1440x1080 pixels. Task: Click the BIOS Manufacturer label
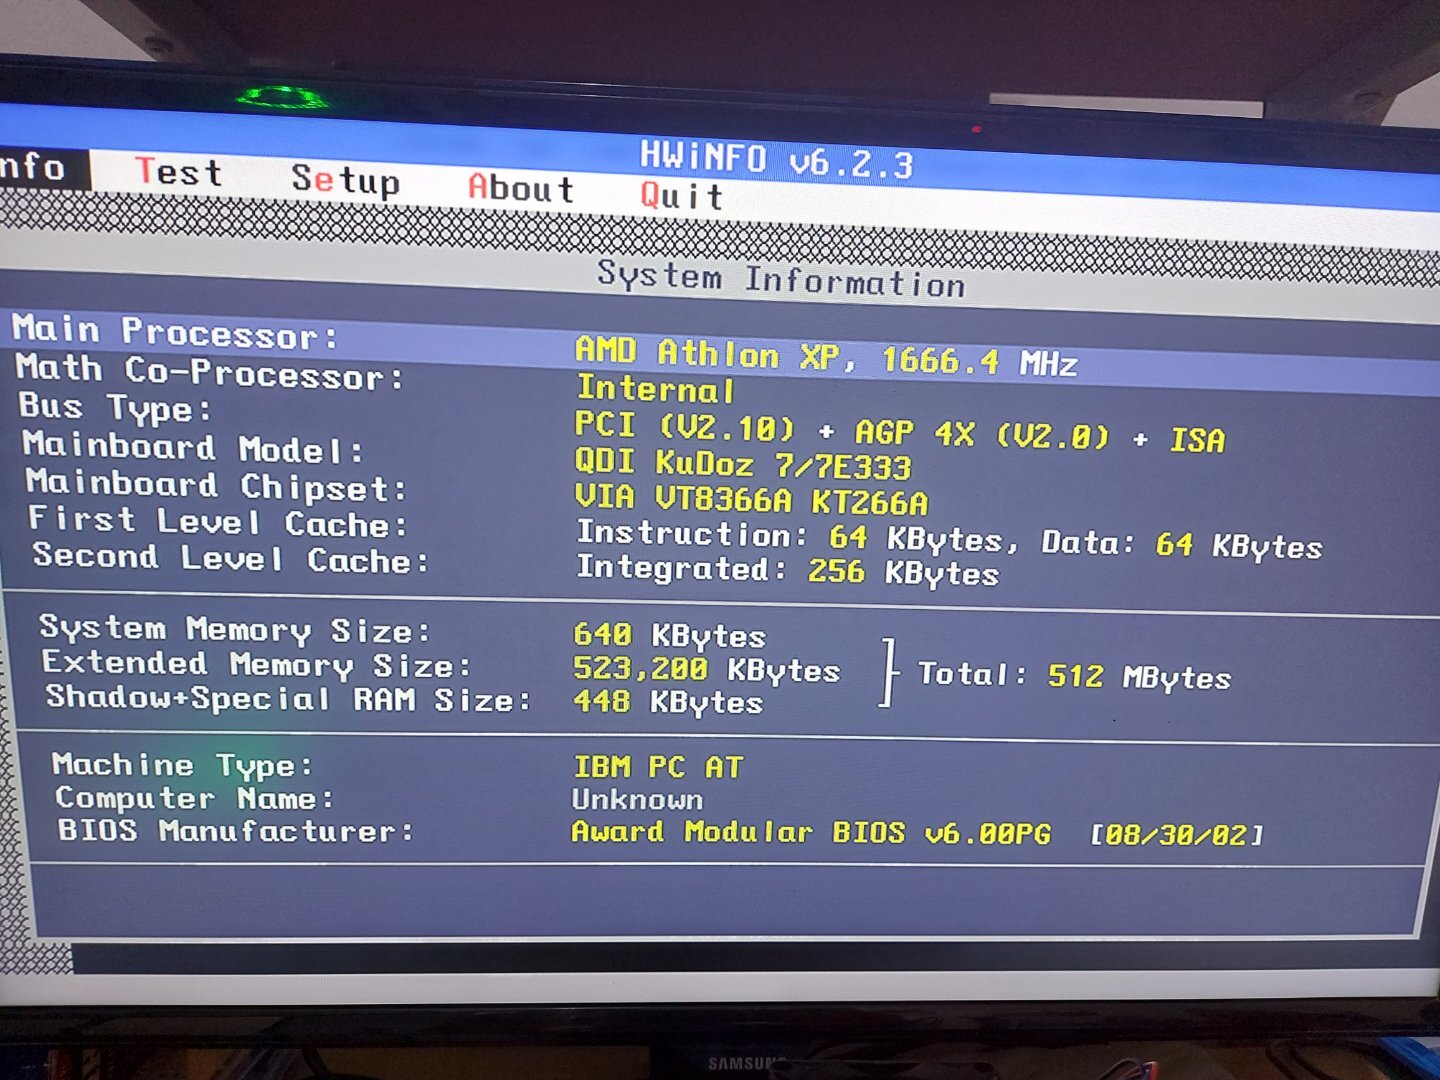click(x=235, y=830)
